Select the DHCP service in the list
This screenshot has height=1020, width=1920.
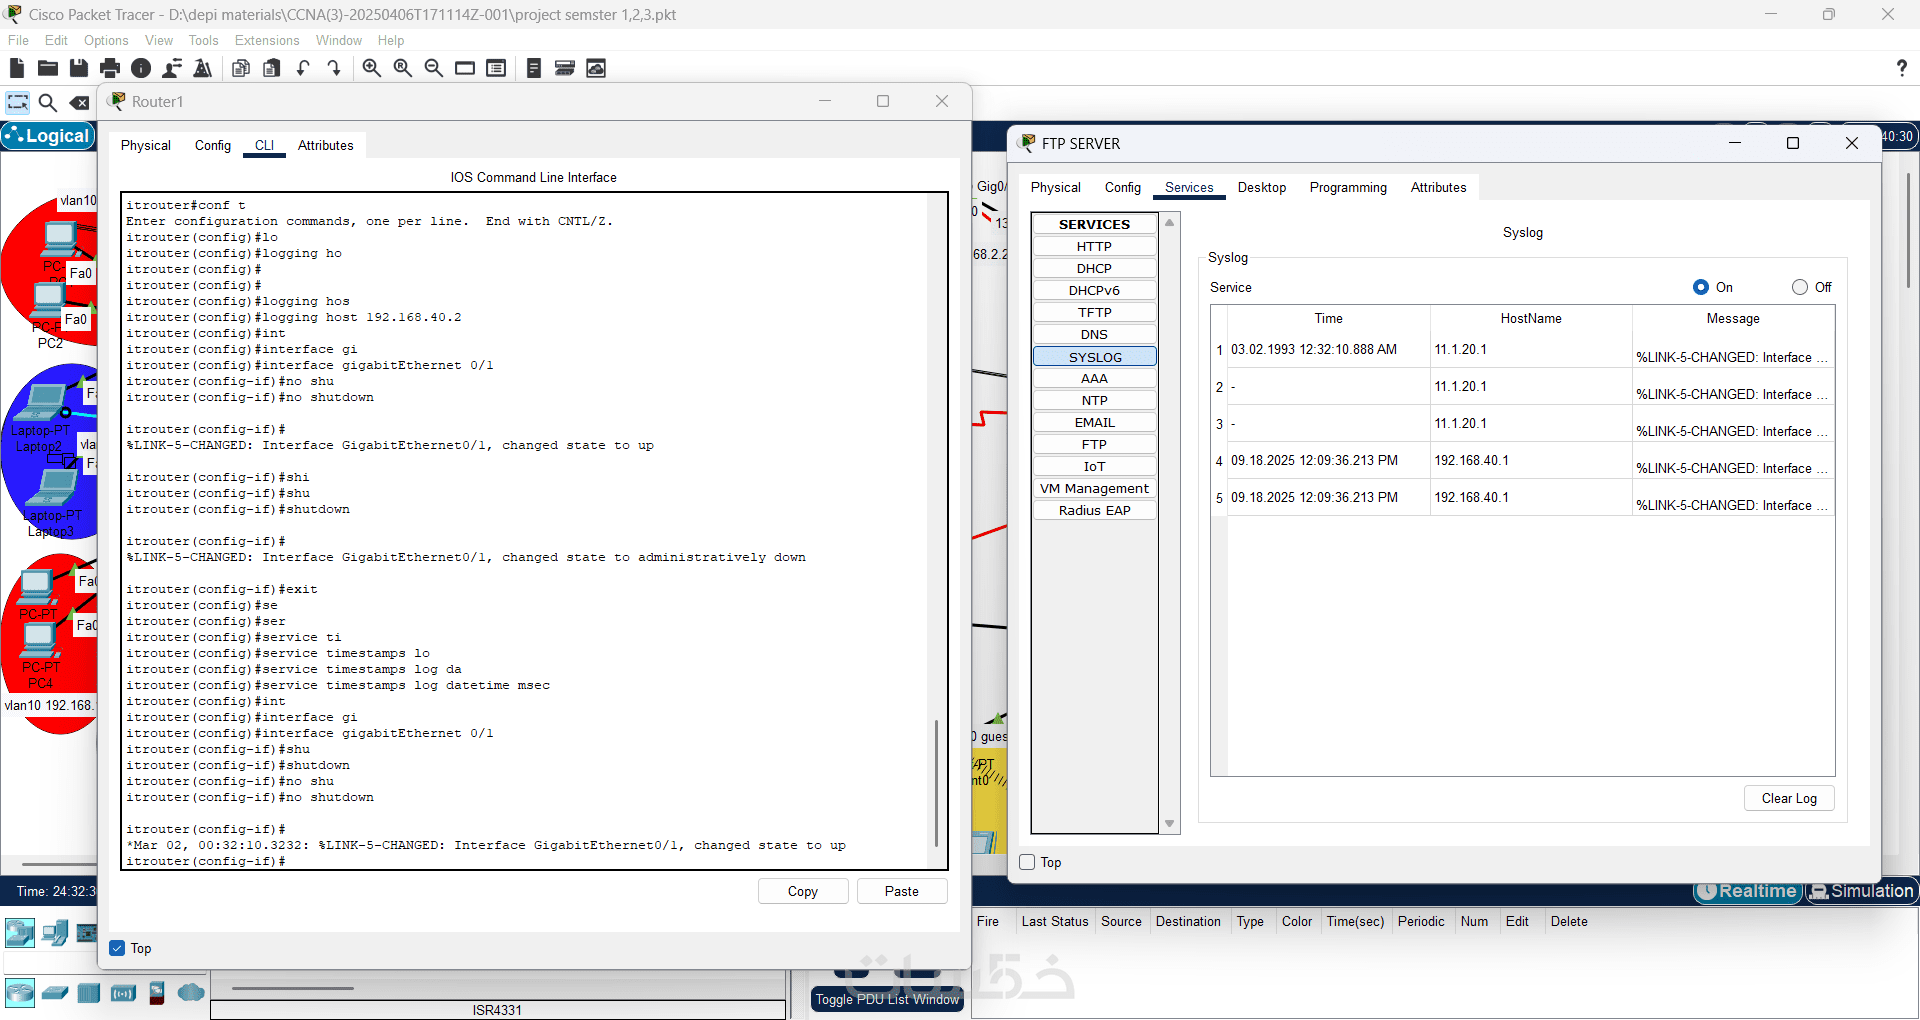[x=1094, y=268]
